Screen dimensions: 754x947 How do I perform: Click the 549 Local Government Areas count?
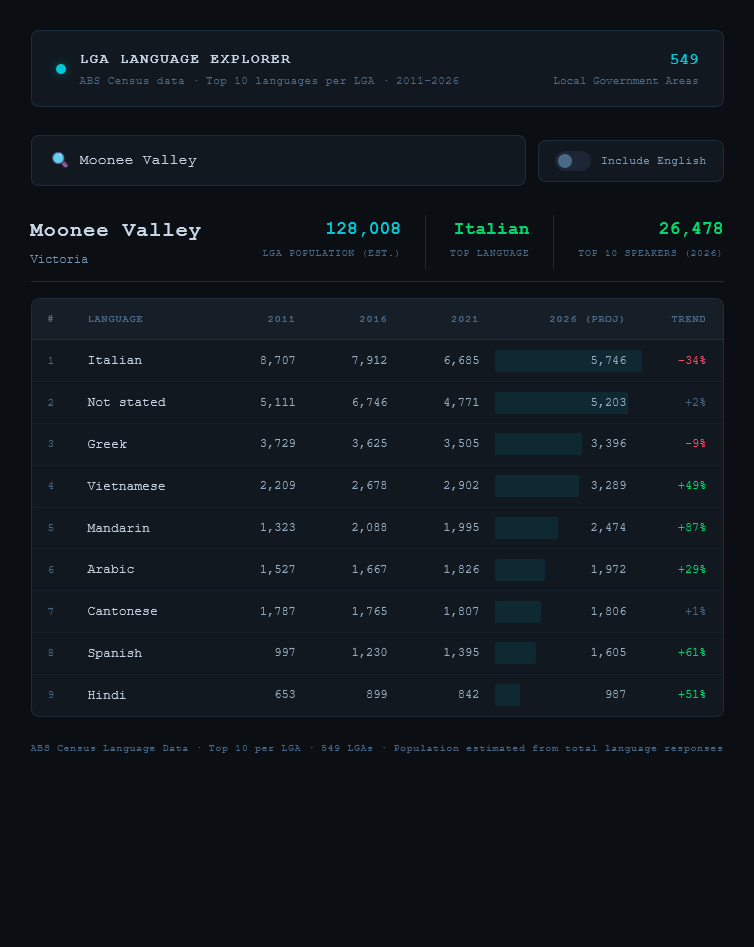click(684, 60)
